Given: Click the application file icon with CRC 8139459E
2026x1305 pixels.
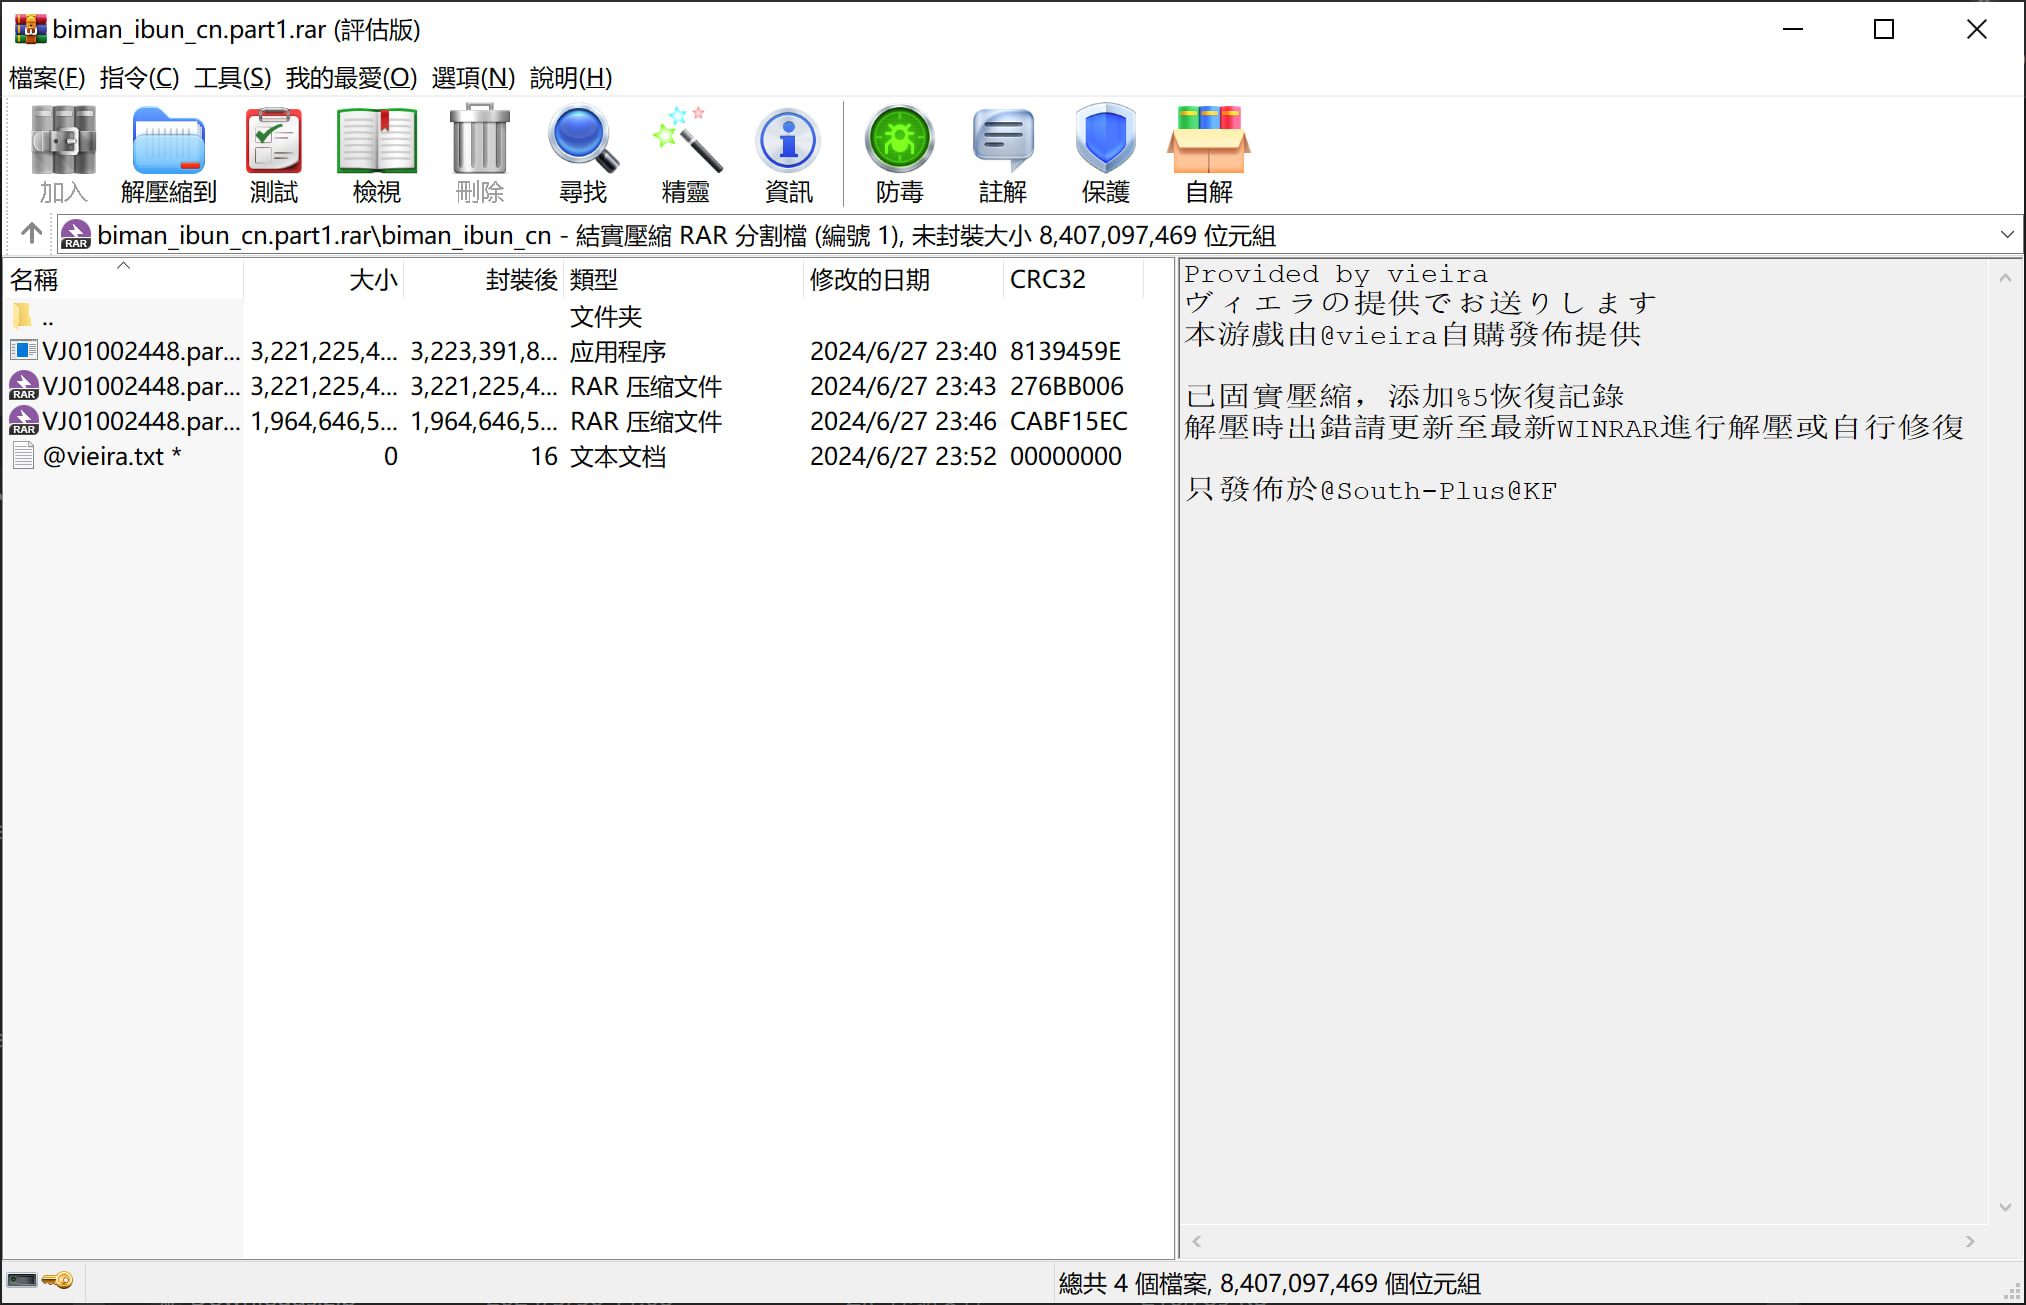Looking at the screenshot, I should click(23, 351).
